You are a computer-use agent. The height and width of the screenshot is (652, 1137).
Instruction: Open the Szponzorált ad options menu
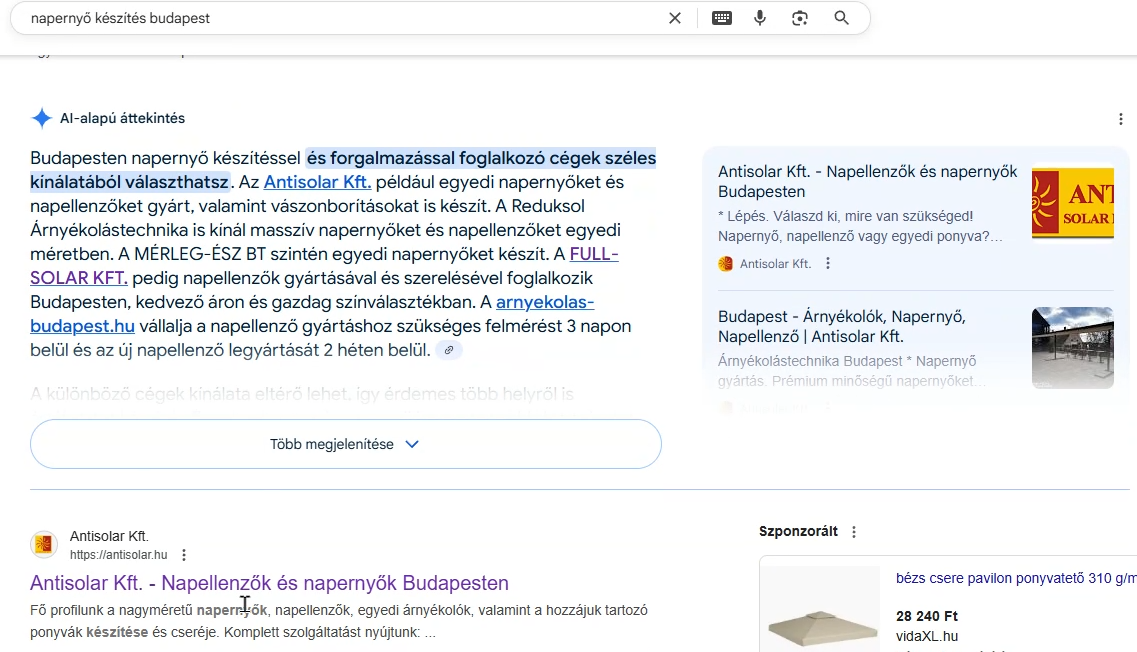coord(854,532)
